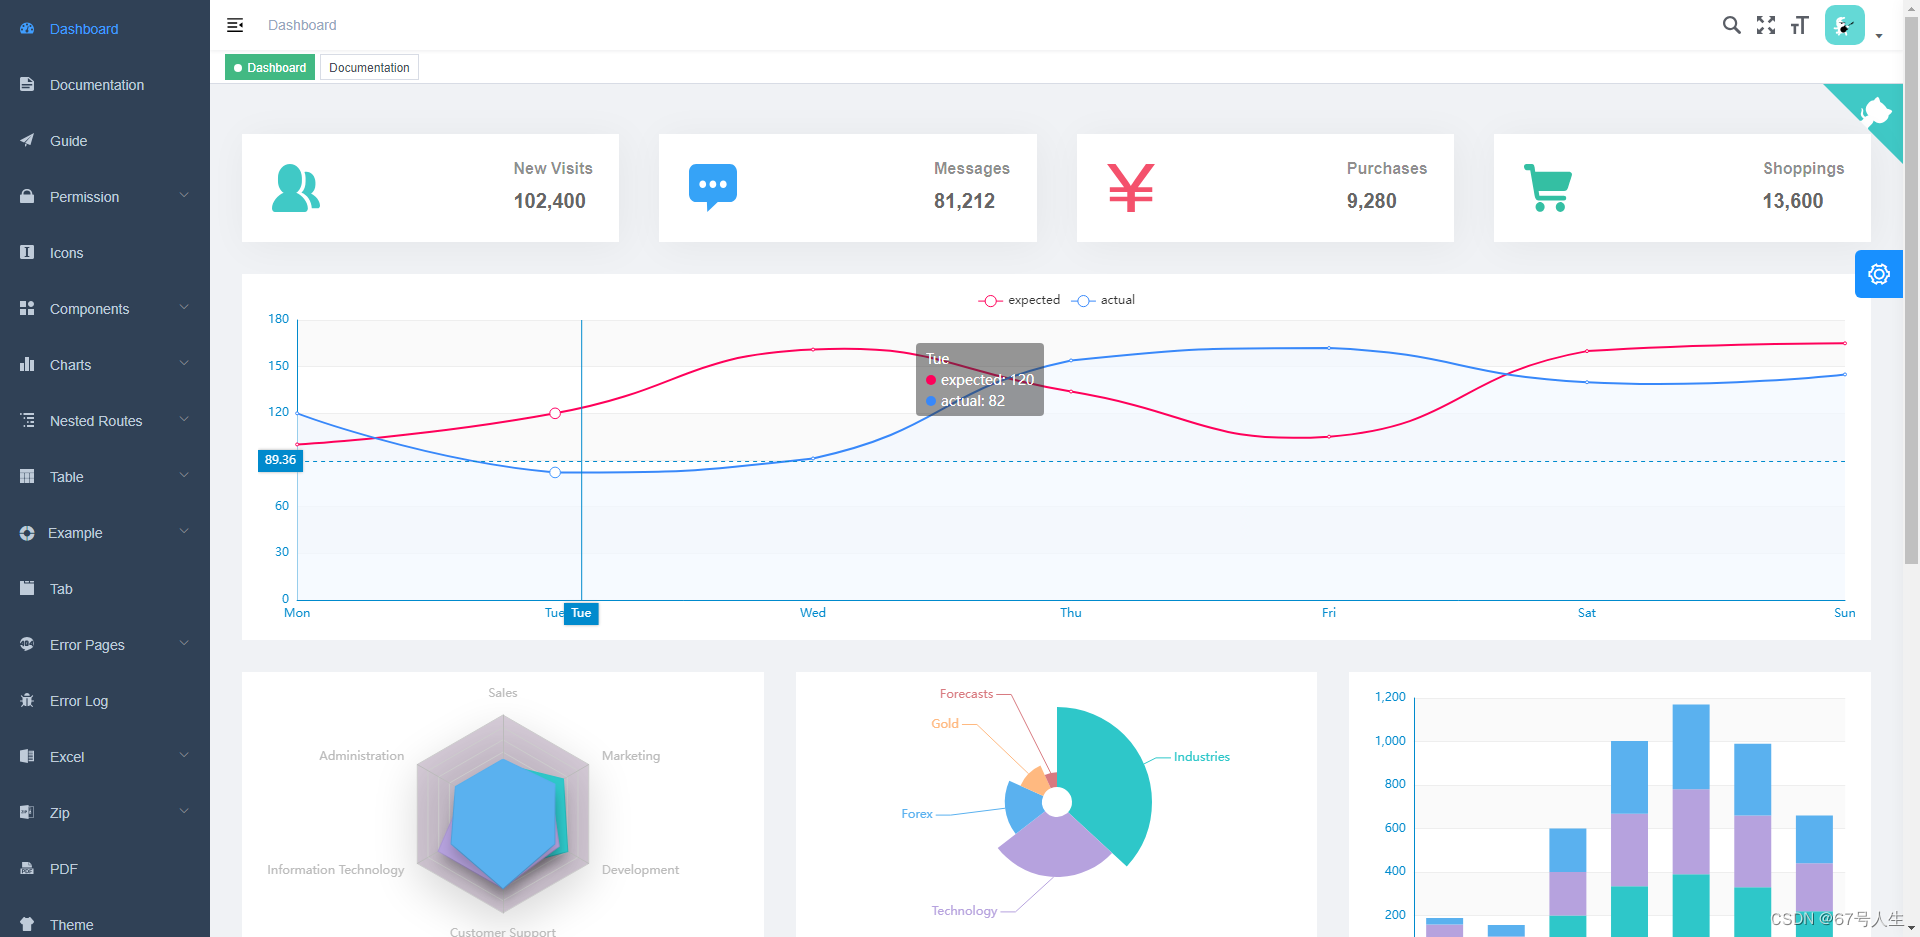Select the Shoppings card value 13,600
The width and height of the screenshot is (1920, 937).
click(1792, 201)
